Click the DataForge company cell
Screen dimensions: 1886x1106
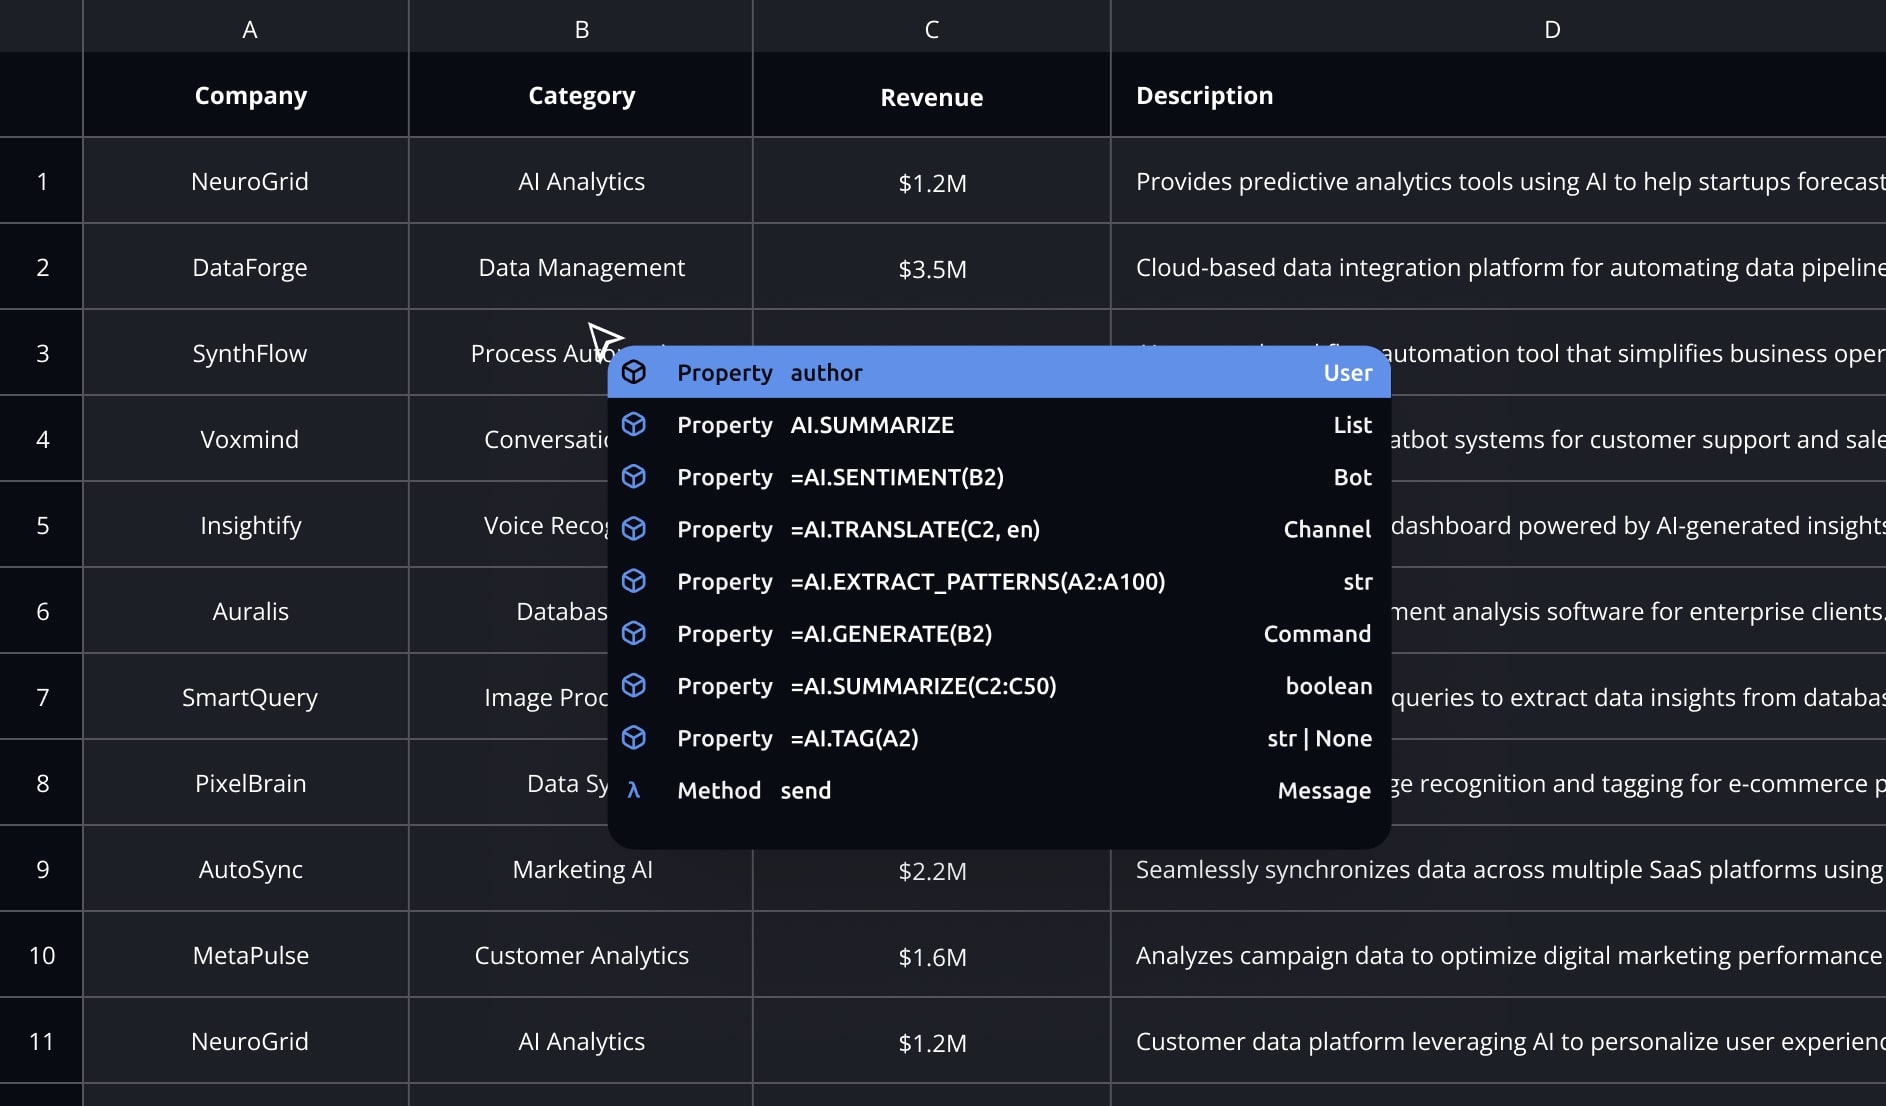click(x=246, y=266)
